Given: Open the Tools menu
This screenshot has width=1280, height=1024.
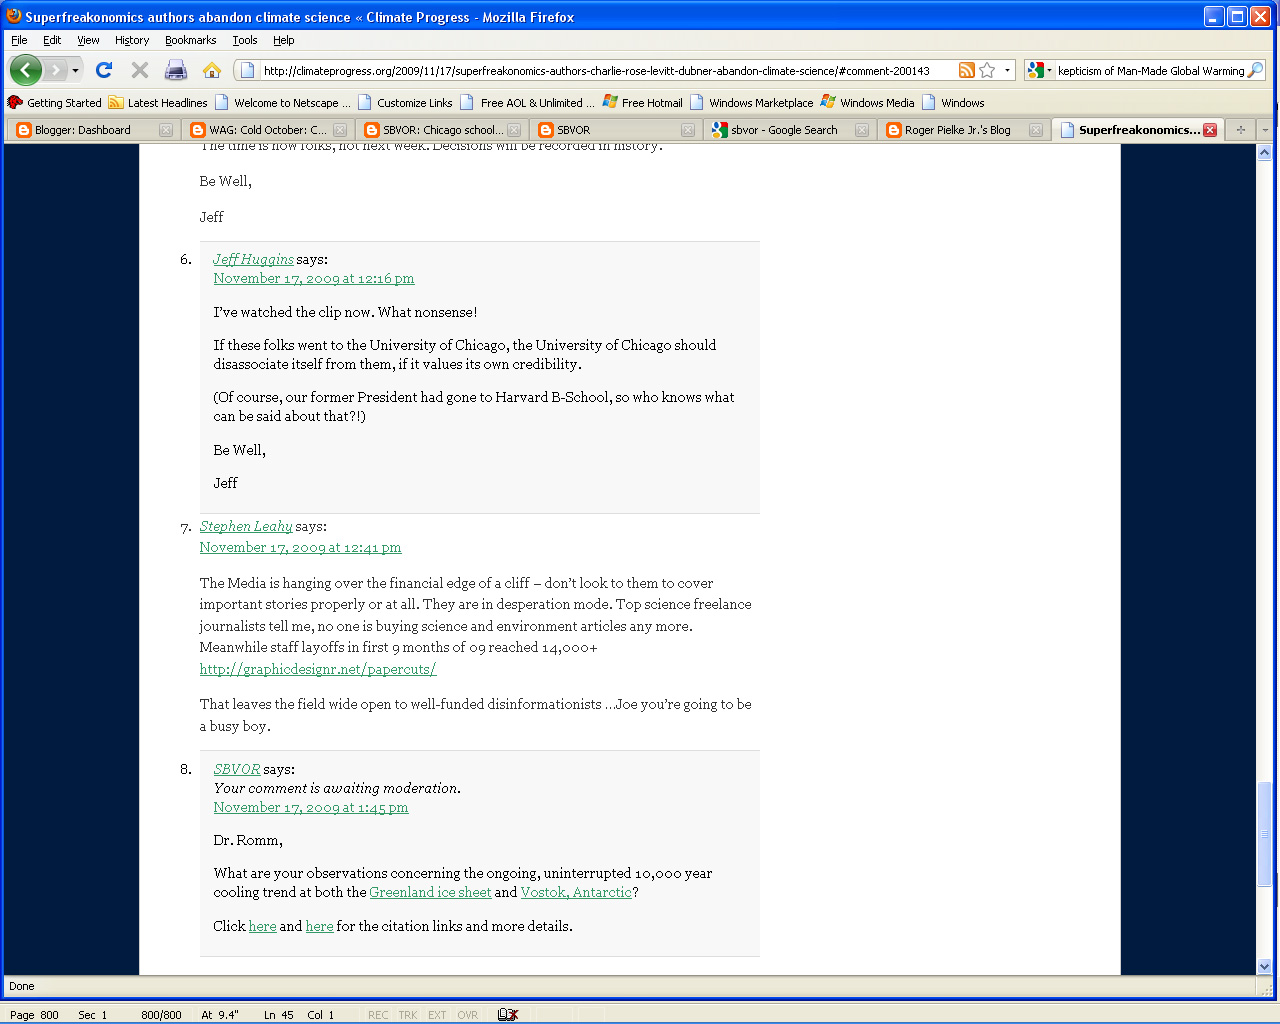Looking at the screenshot, I should click(245, 40).
